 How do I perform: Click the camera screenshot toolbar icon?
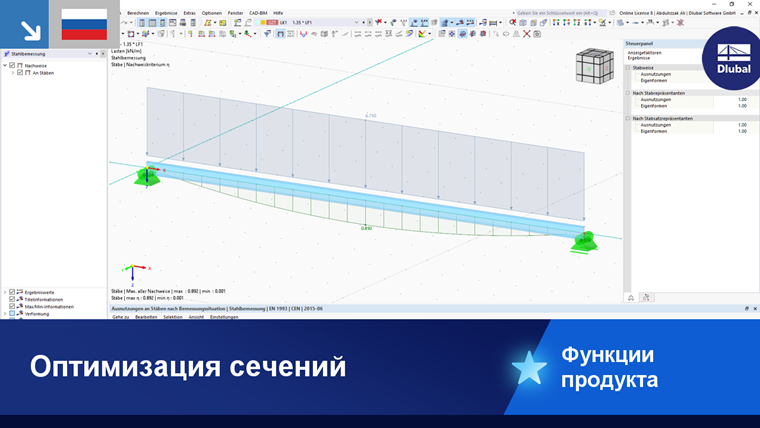(x=537, y=34)
